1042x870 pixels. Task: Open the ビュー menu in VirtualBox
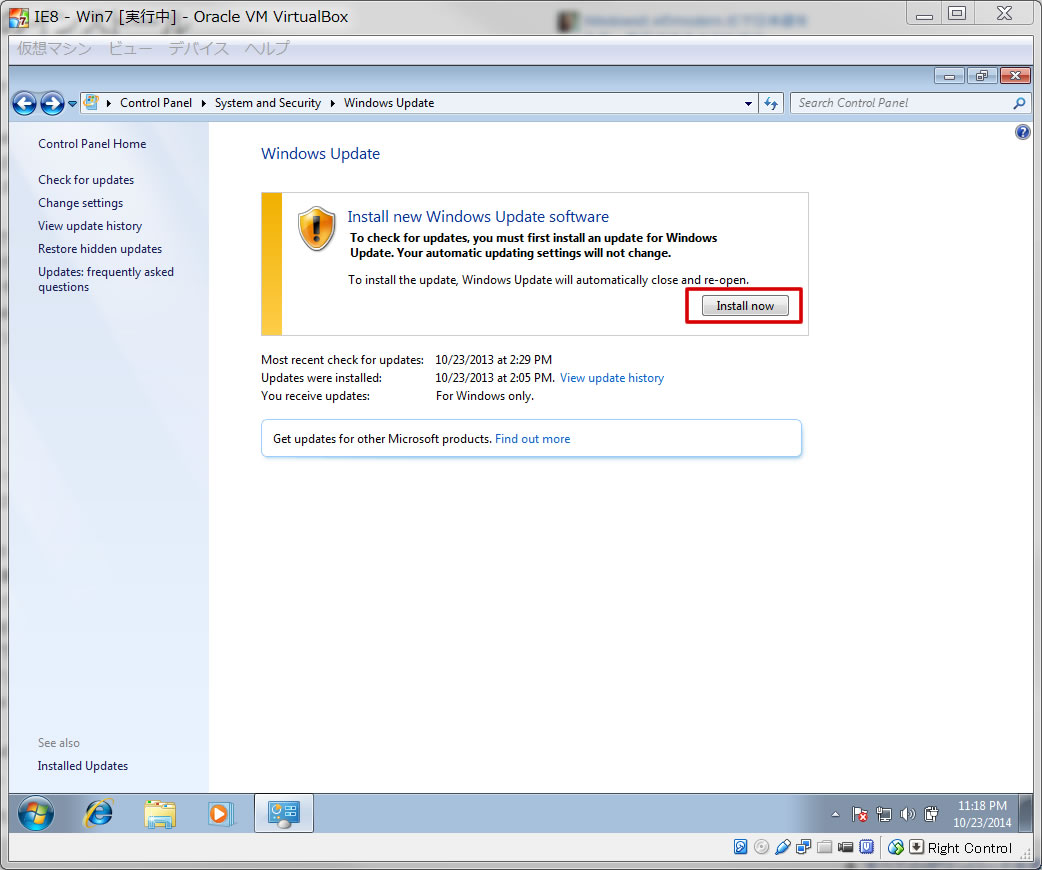coord(130,49)
